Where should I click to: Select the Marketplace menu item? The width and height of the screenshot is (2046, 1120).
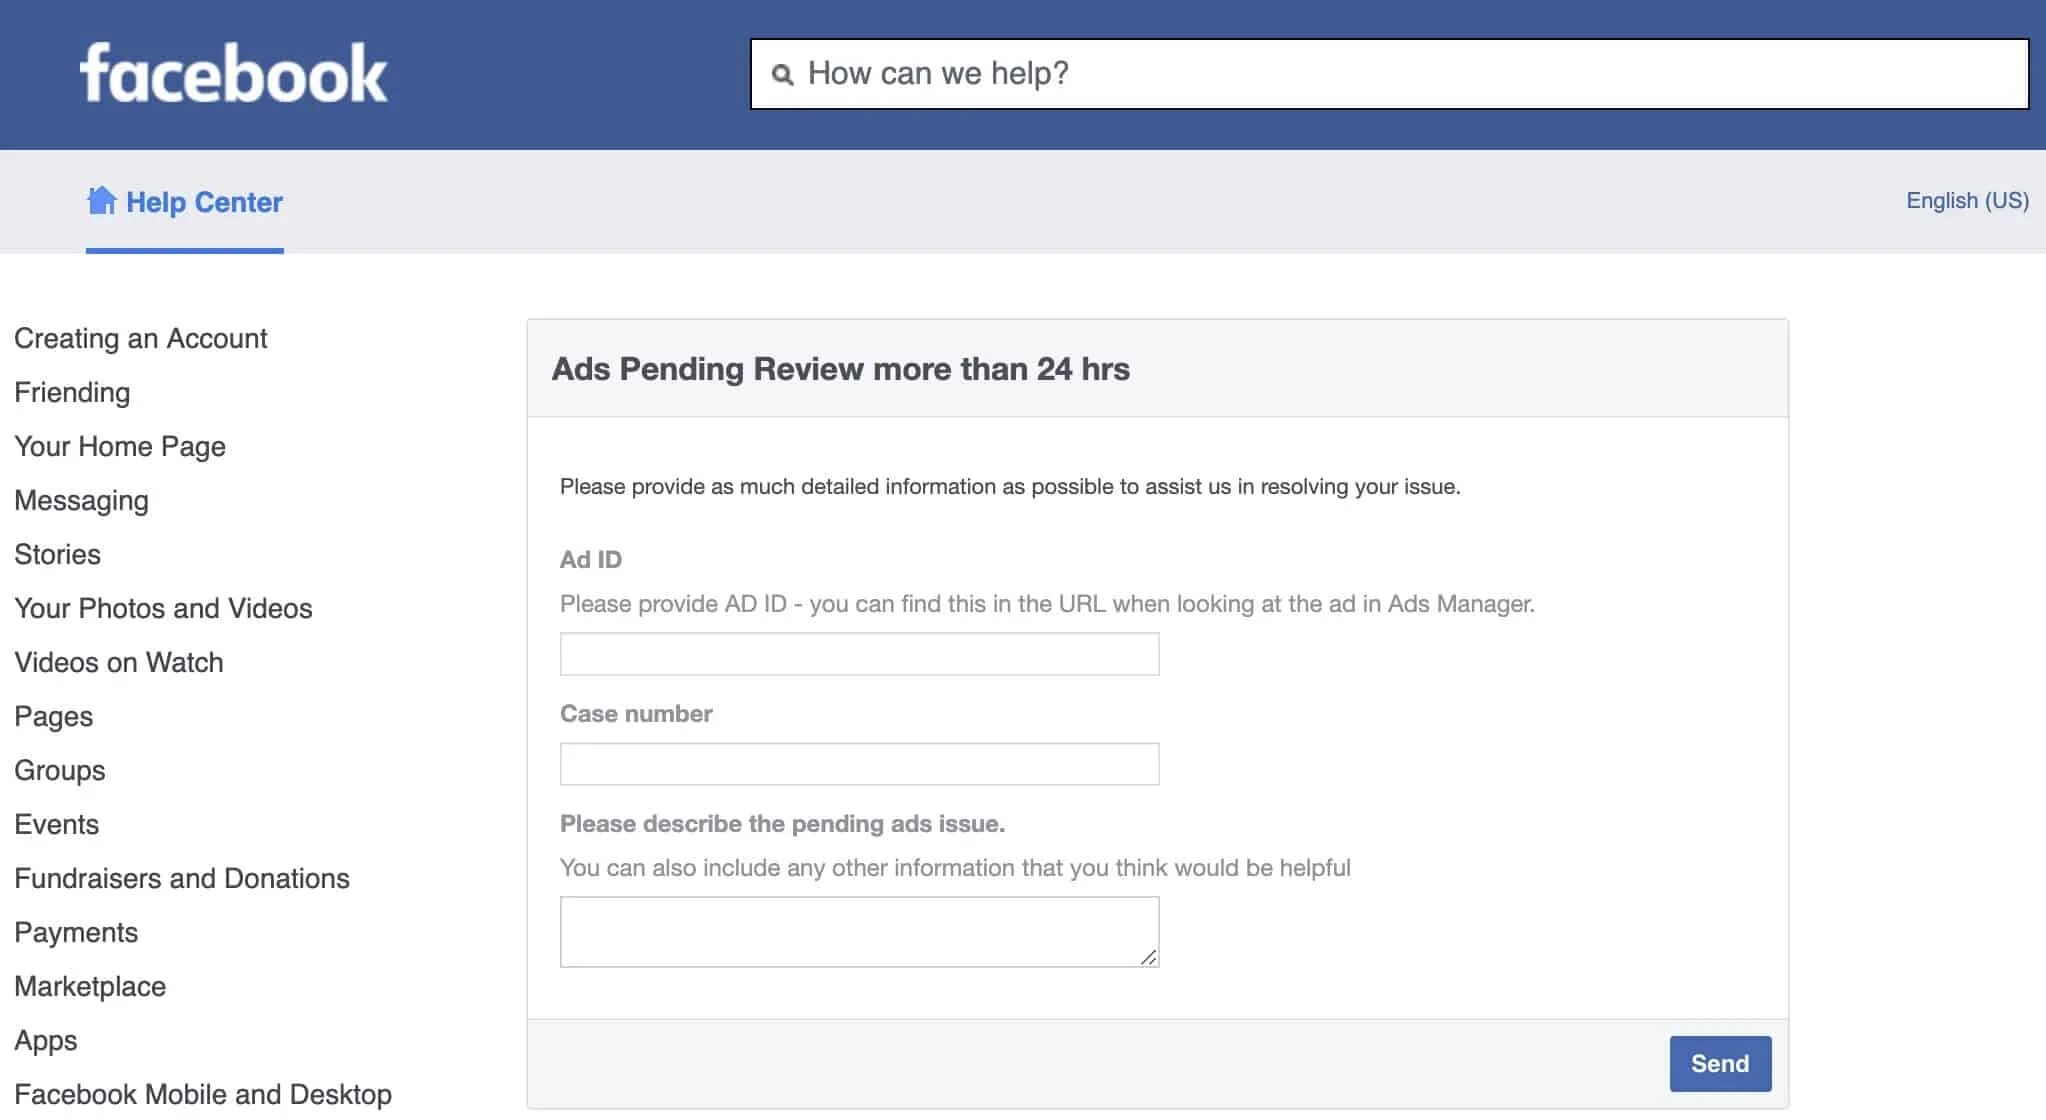(x=91, y=985)
